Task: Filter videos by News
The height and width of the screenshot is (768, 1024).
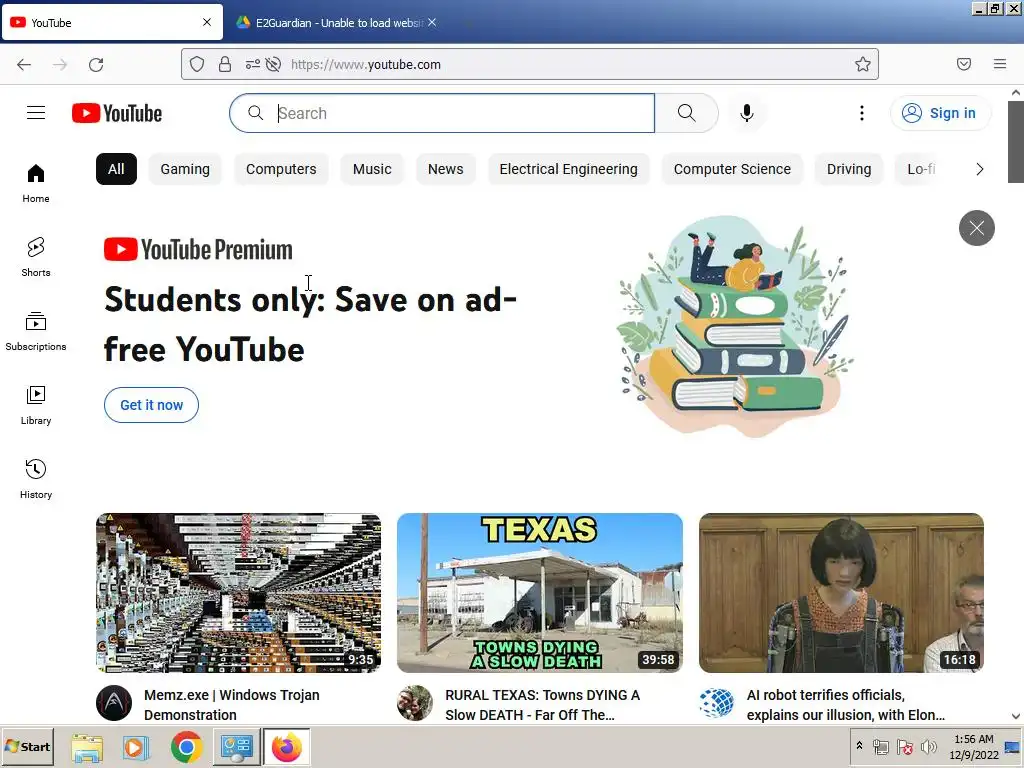Action: 445,169
